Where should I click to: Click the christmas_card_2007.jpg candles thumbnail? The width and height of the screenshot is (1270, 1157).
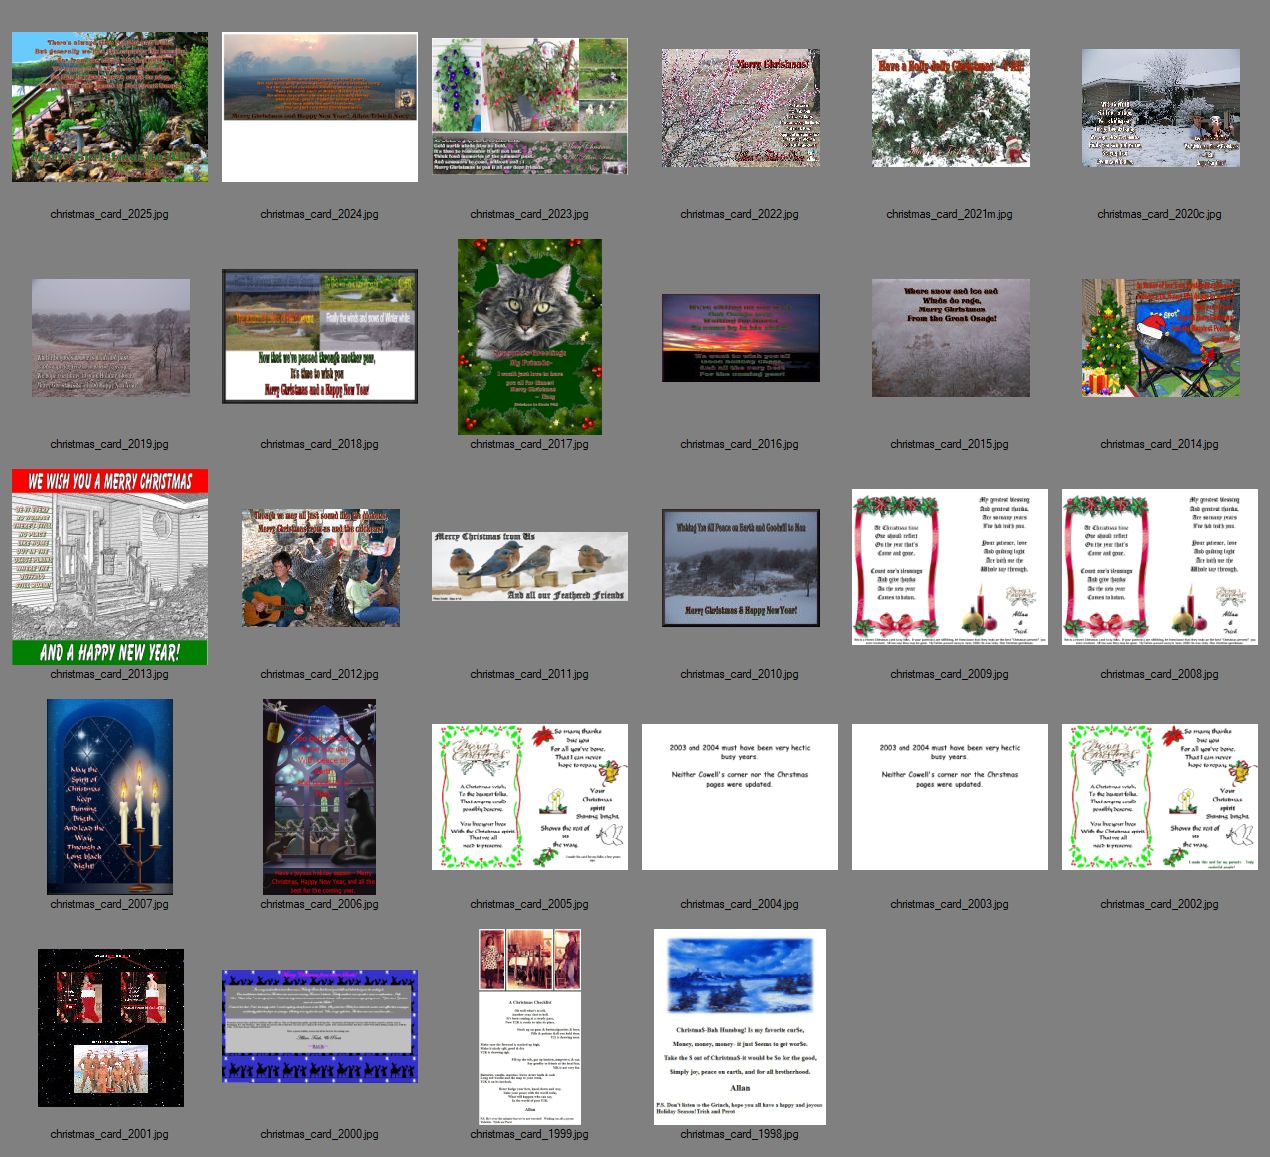(110, 796)
